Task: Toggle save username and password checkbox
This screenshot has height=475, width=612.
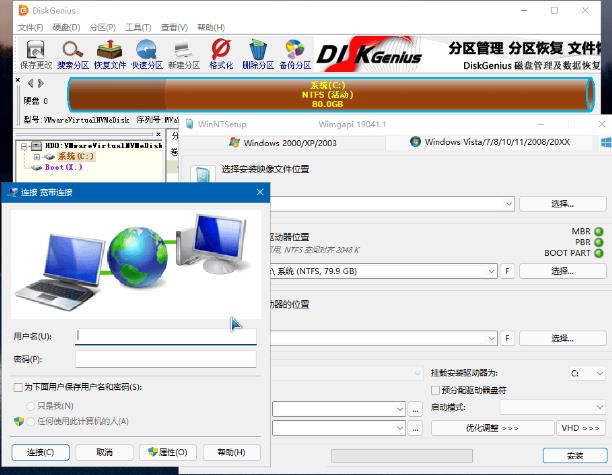Action: [18, 387]
